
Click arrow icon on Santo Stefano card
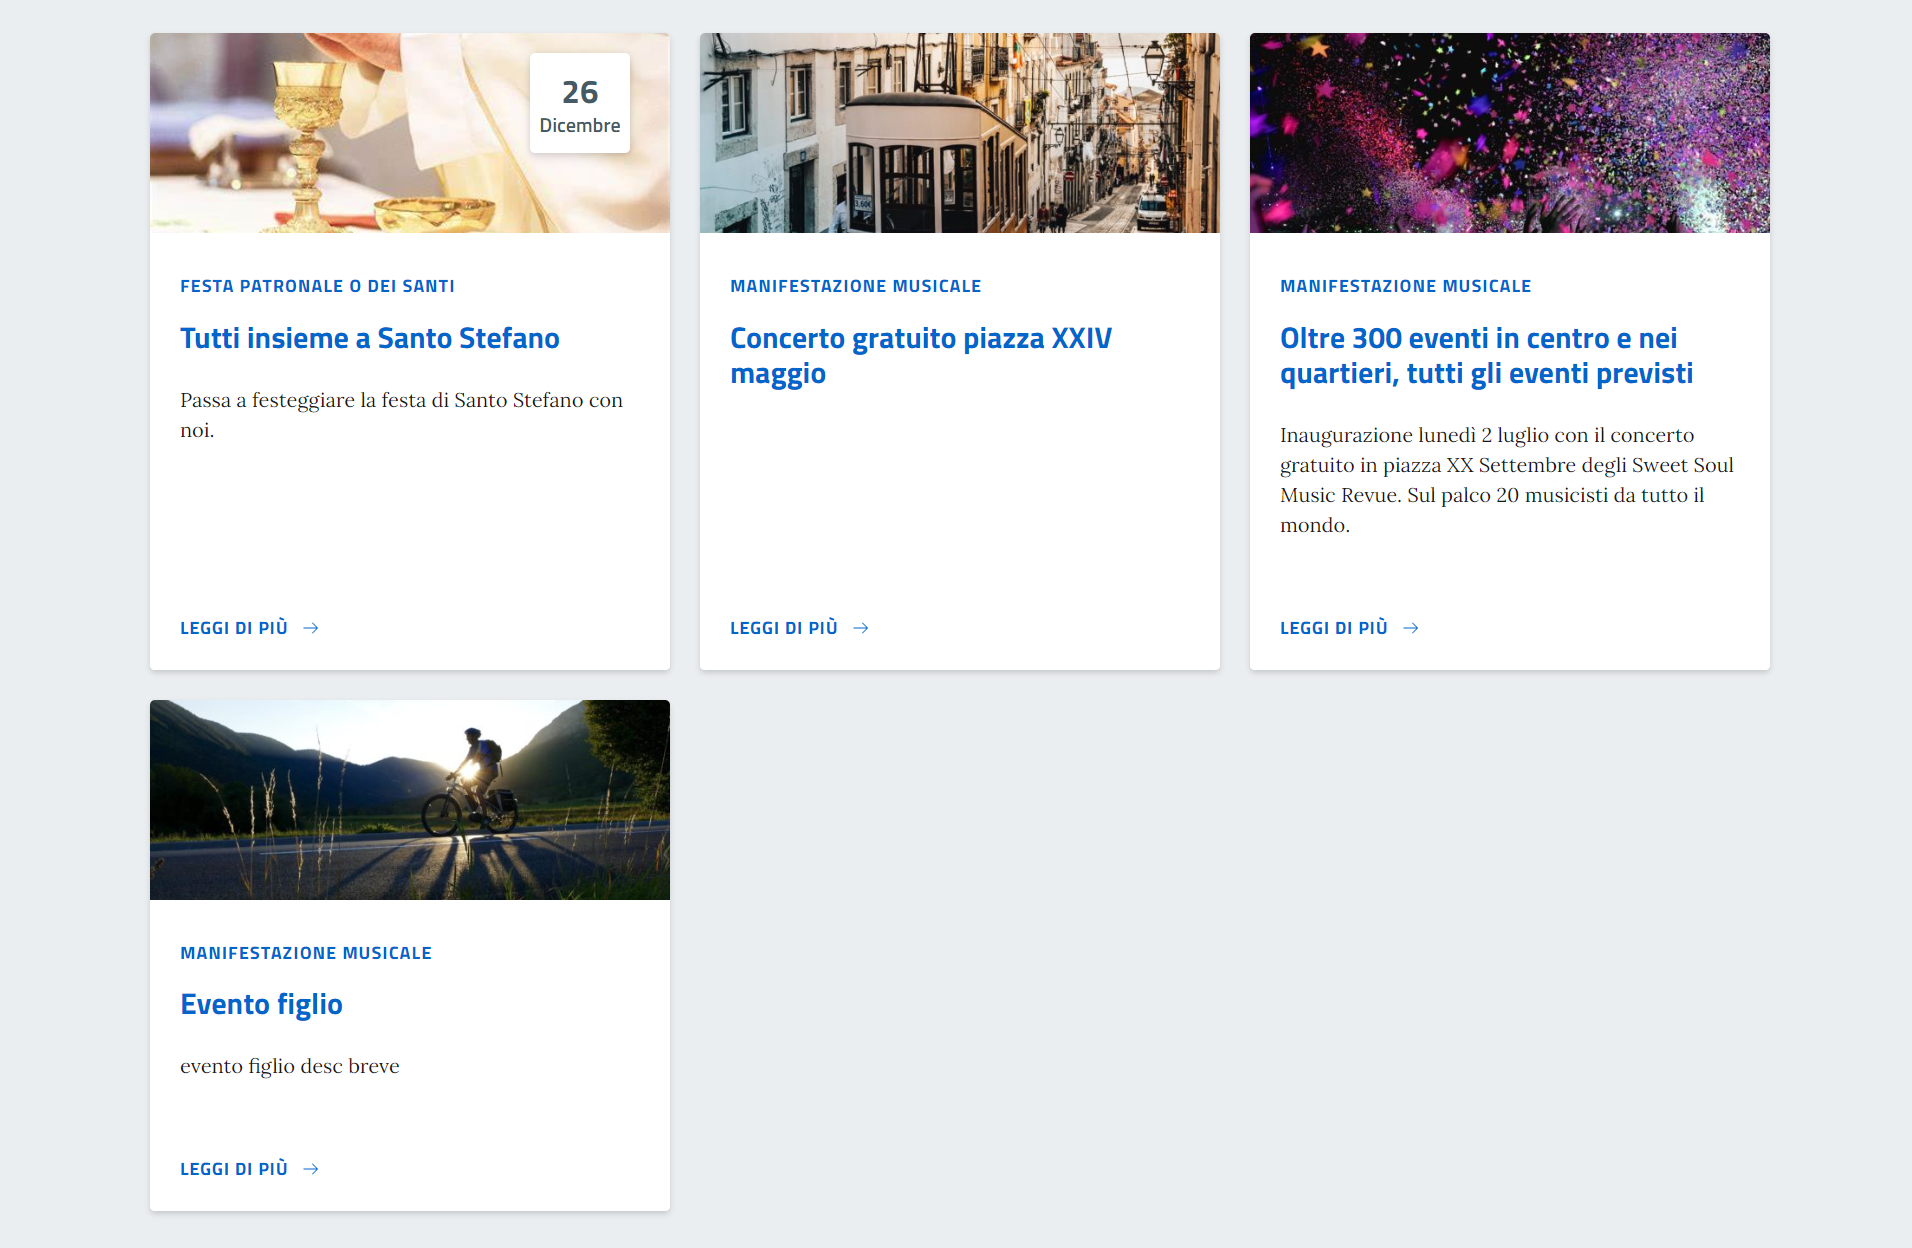click(311, 628)
